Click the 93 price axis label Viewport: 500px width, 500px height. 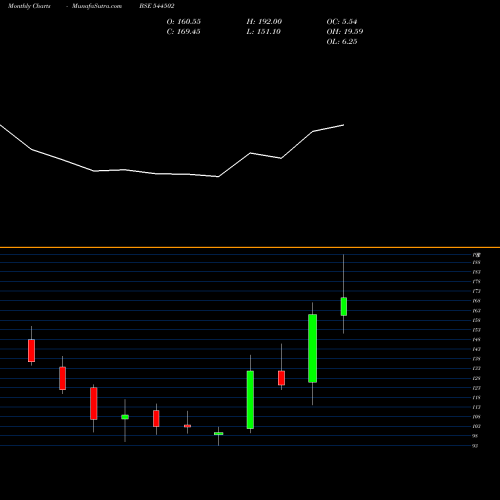[x=475, y=446]
